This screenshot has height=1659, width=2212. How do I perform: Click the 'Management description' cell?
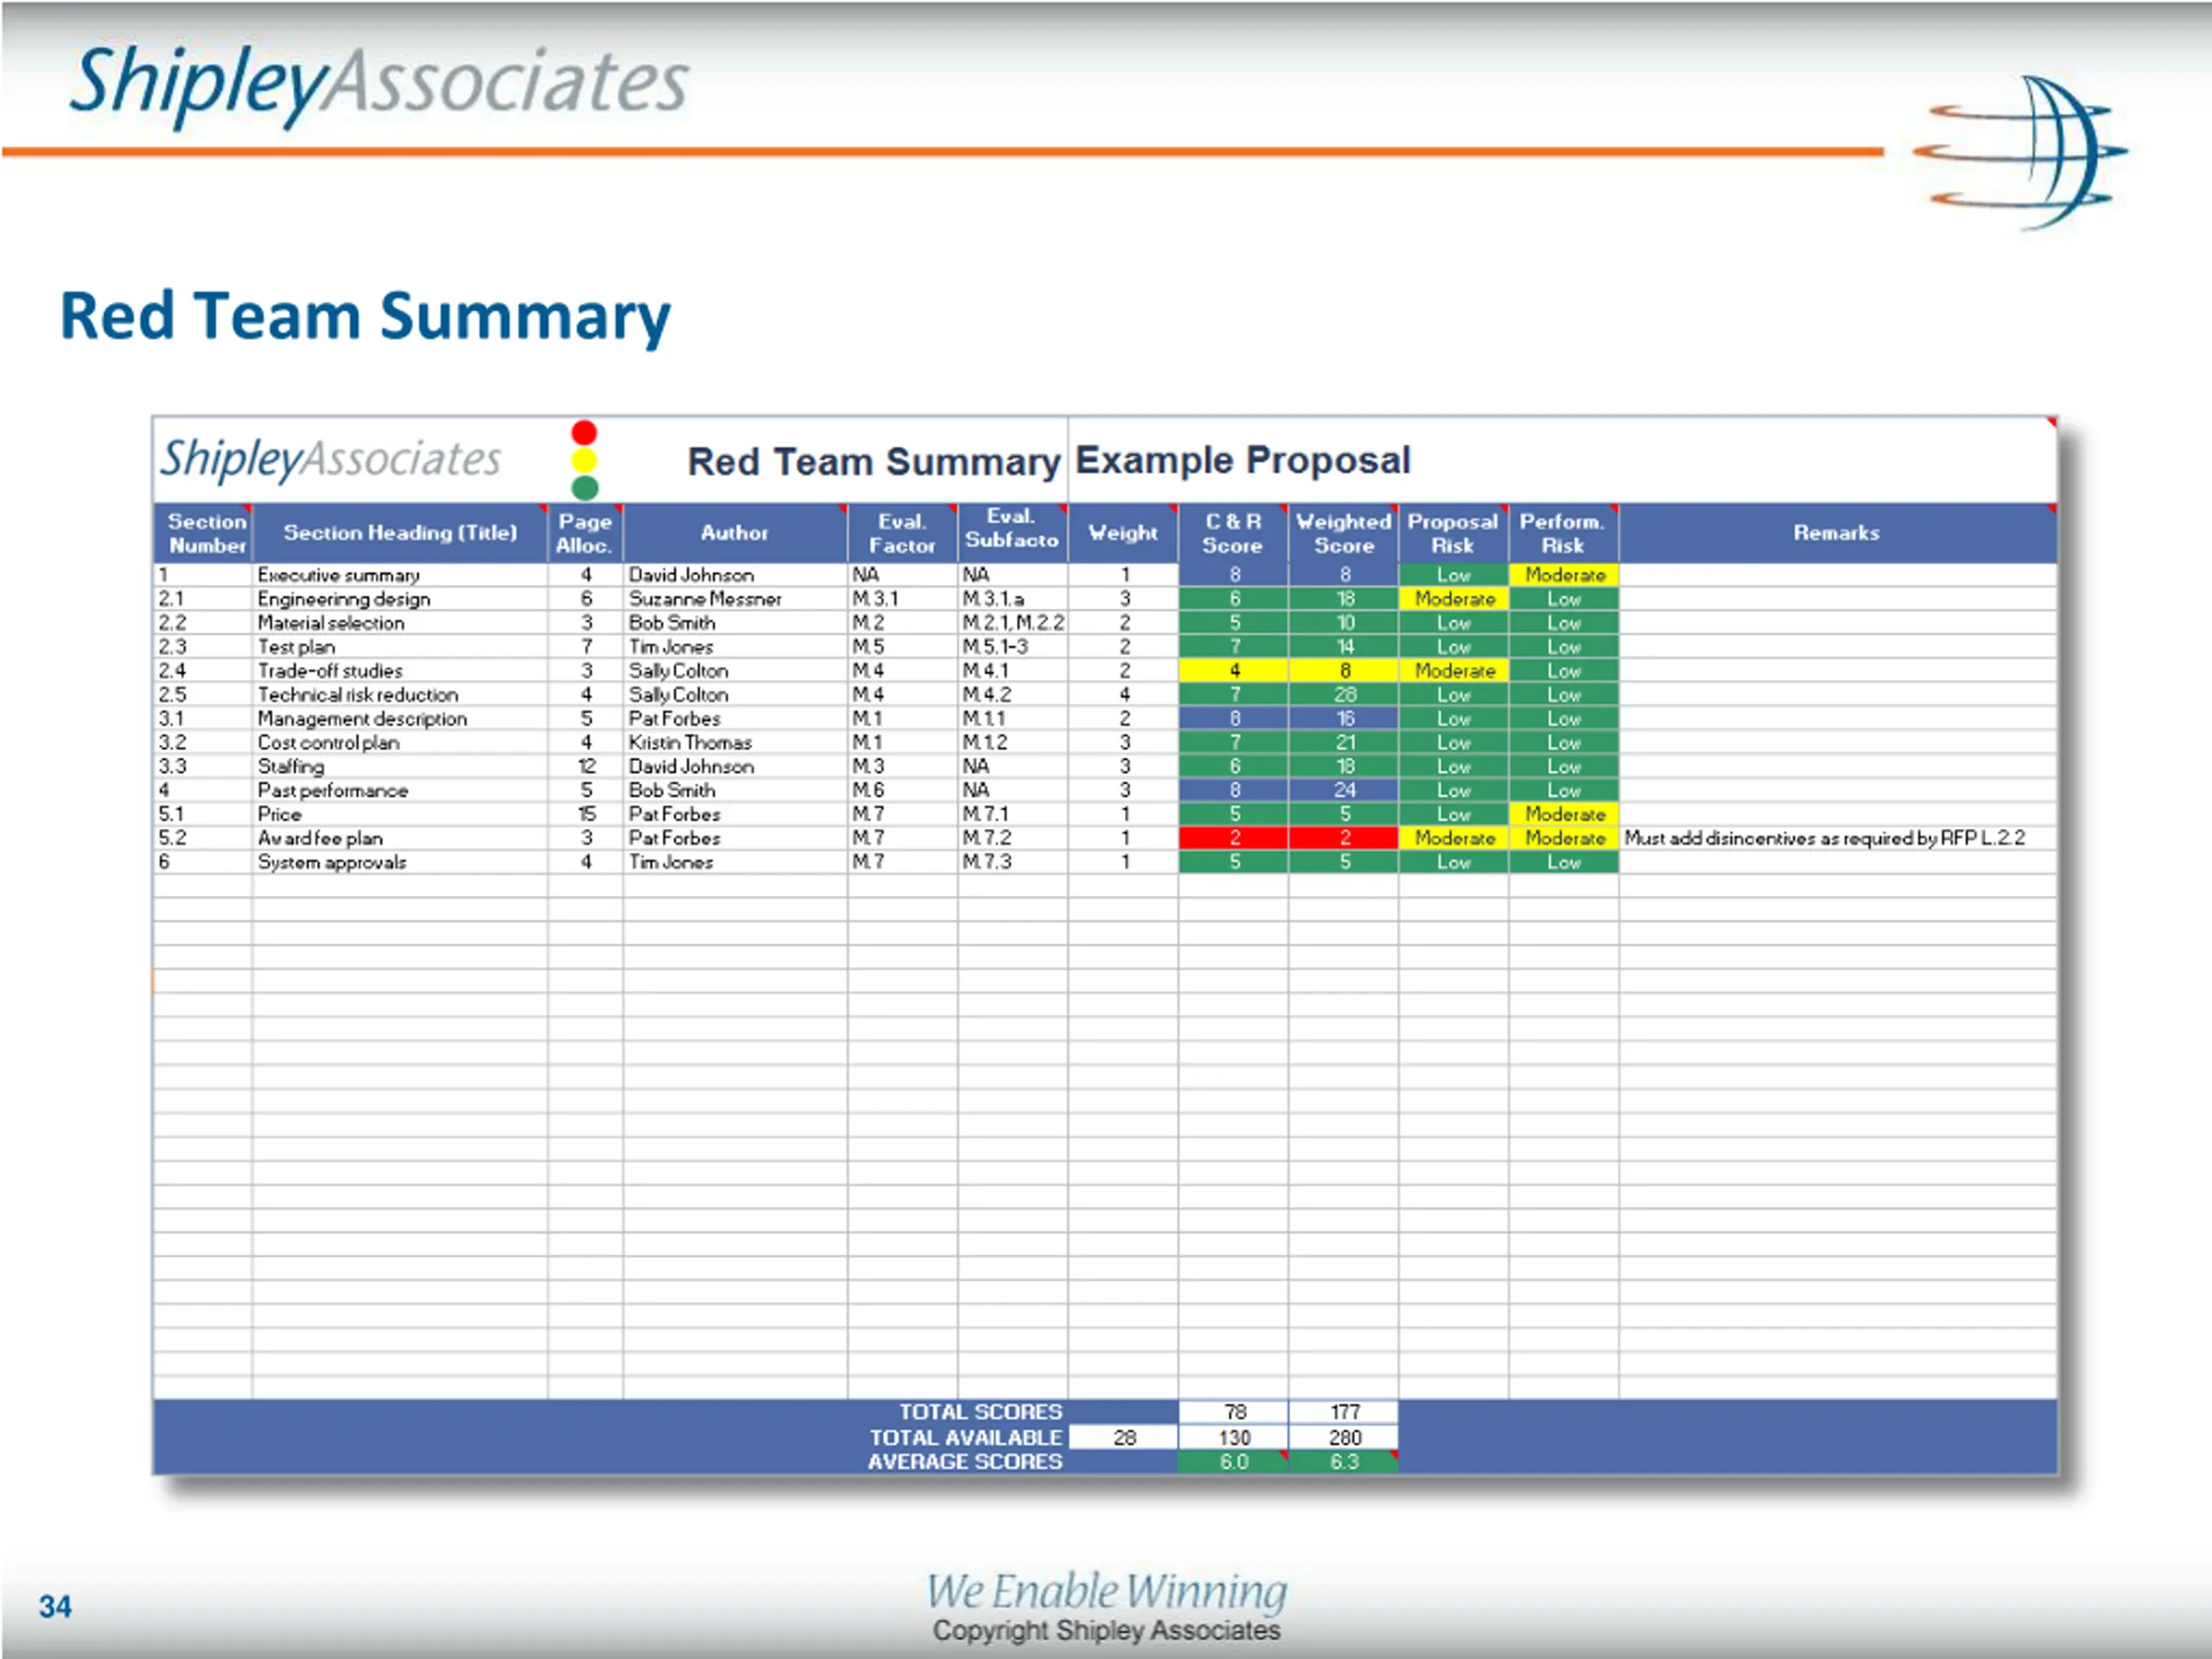(x=400, y=719)
